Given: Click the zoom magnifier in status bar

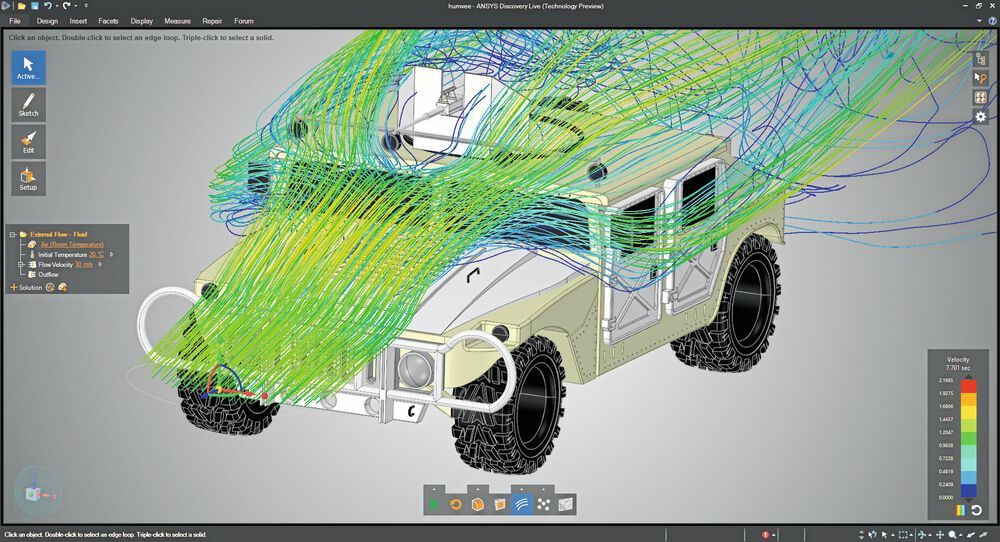Looking at the screenshot, I should (x=952, y=535).
